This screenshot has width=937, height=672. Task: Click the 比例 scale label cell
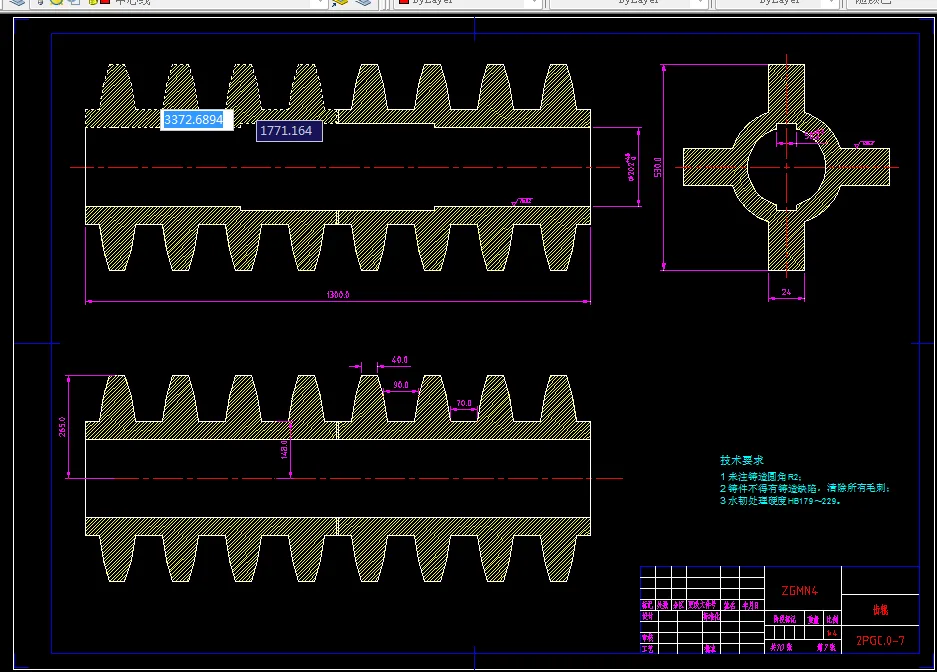[x=832, y=619]
